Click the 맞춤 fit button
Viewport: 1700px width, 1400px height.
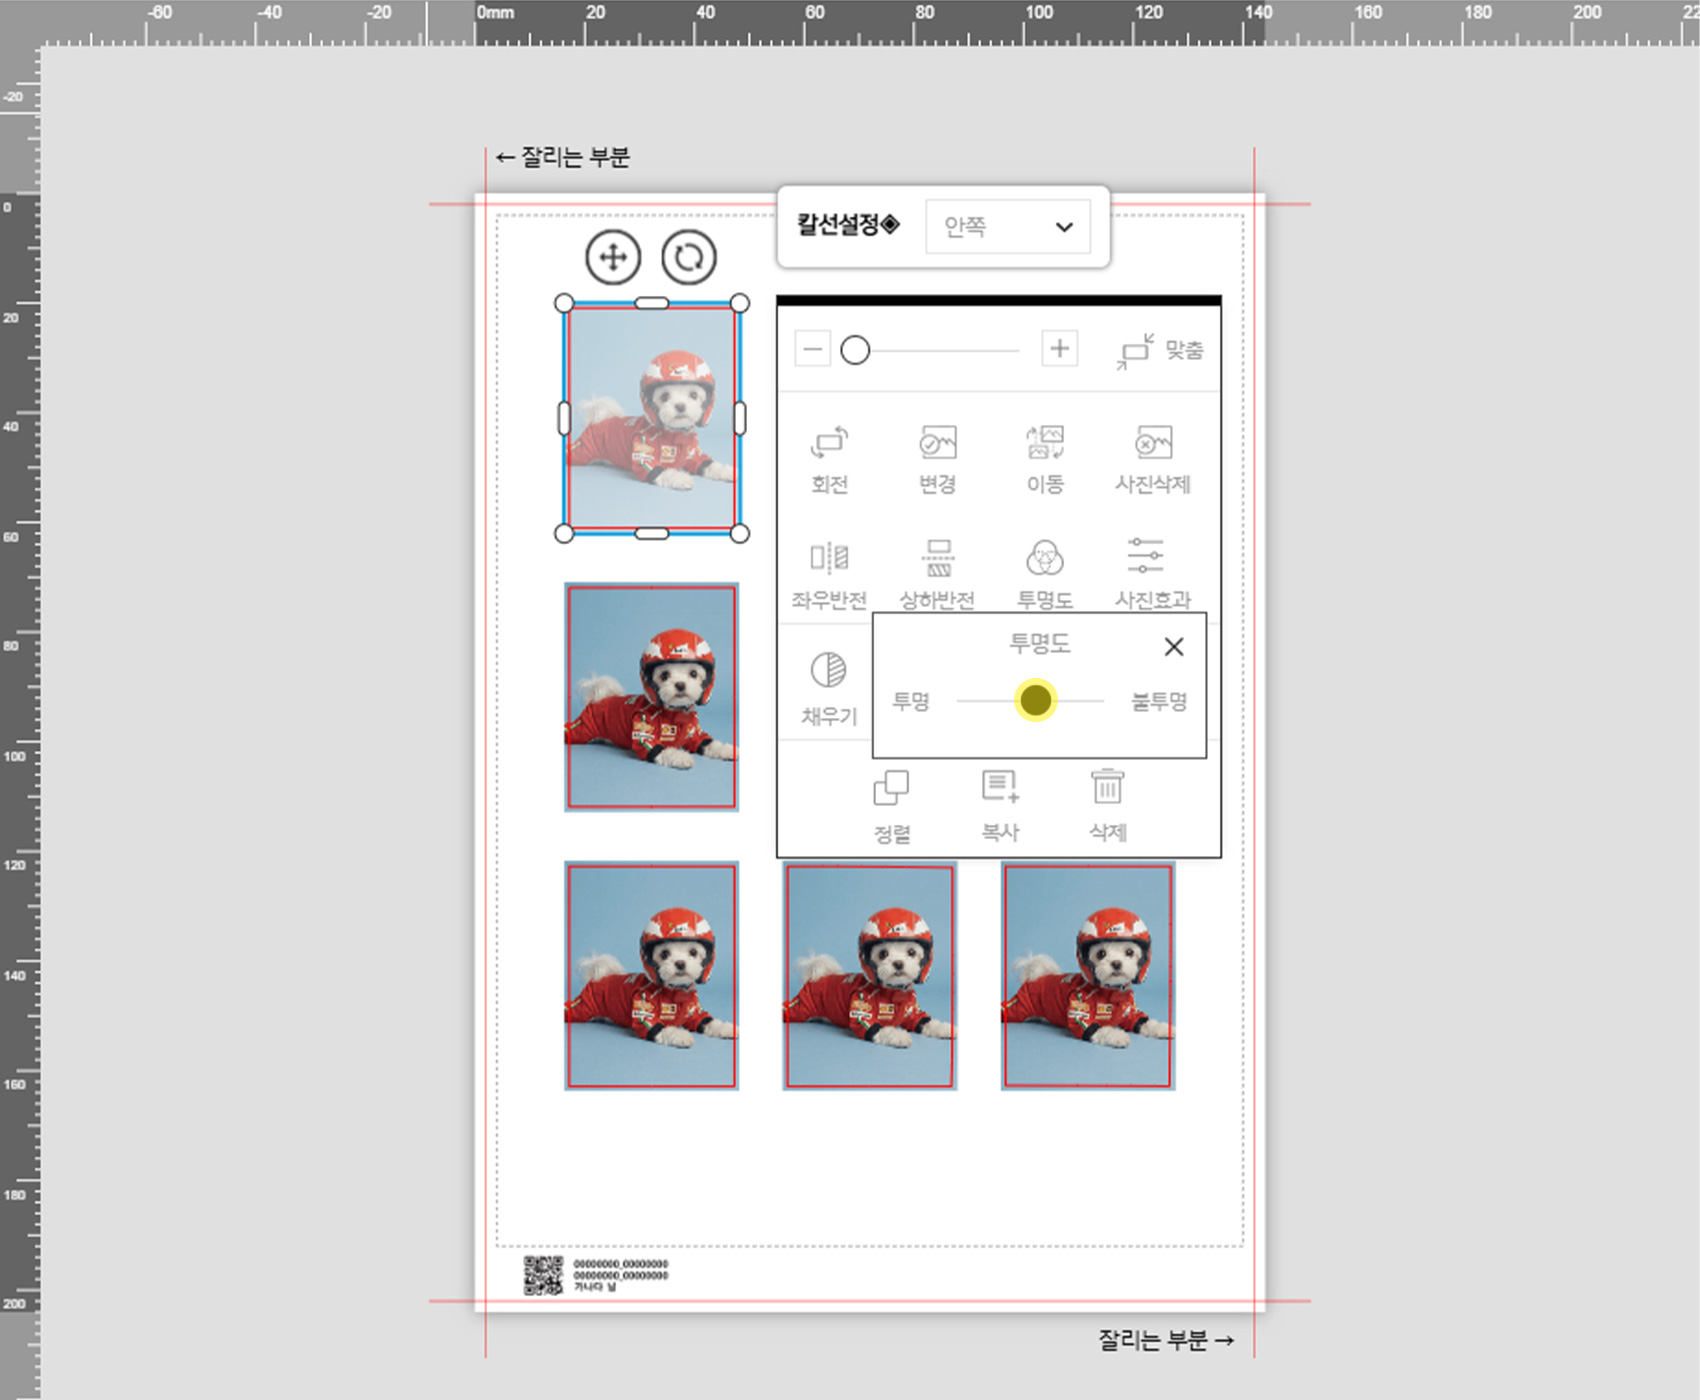1160,350
